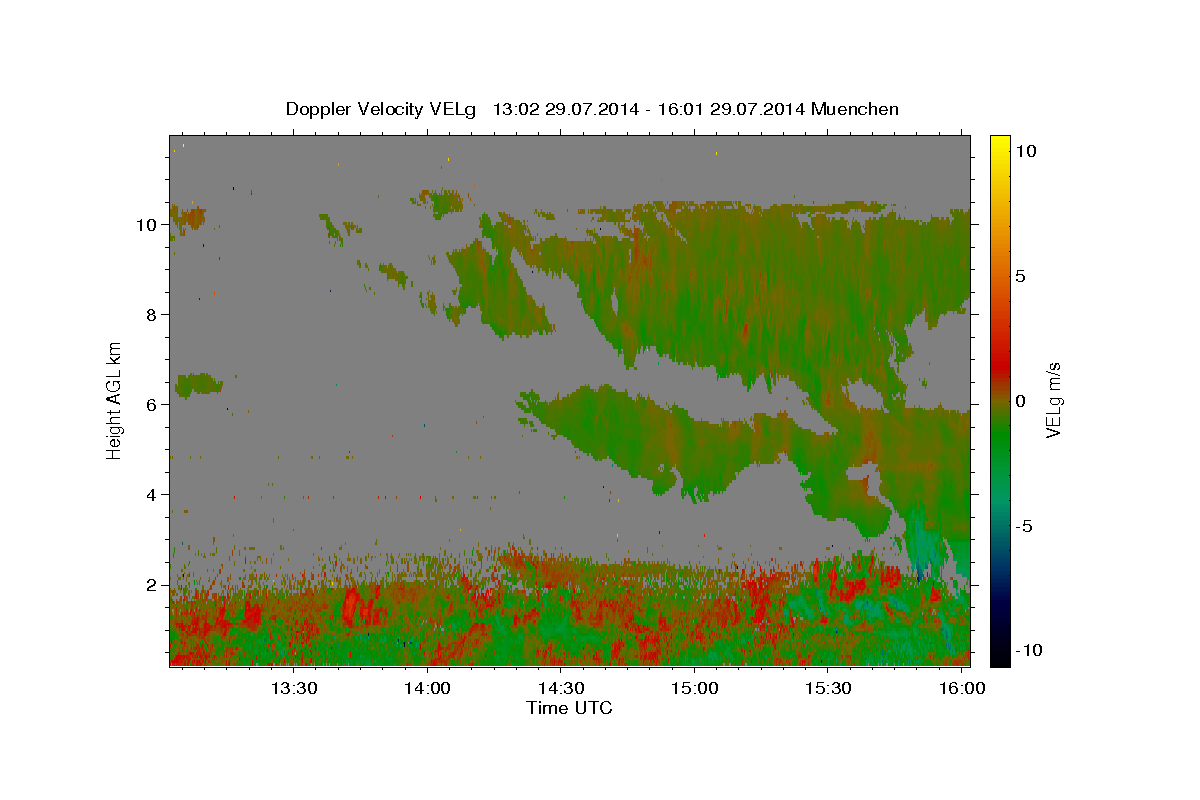Click the 15:30 time tick label
This screenshot has height=800, width=1200.
tap(828, 688)
